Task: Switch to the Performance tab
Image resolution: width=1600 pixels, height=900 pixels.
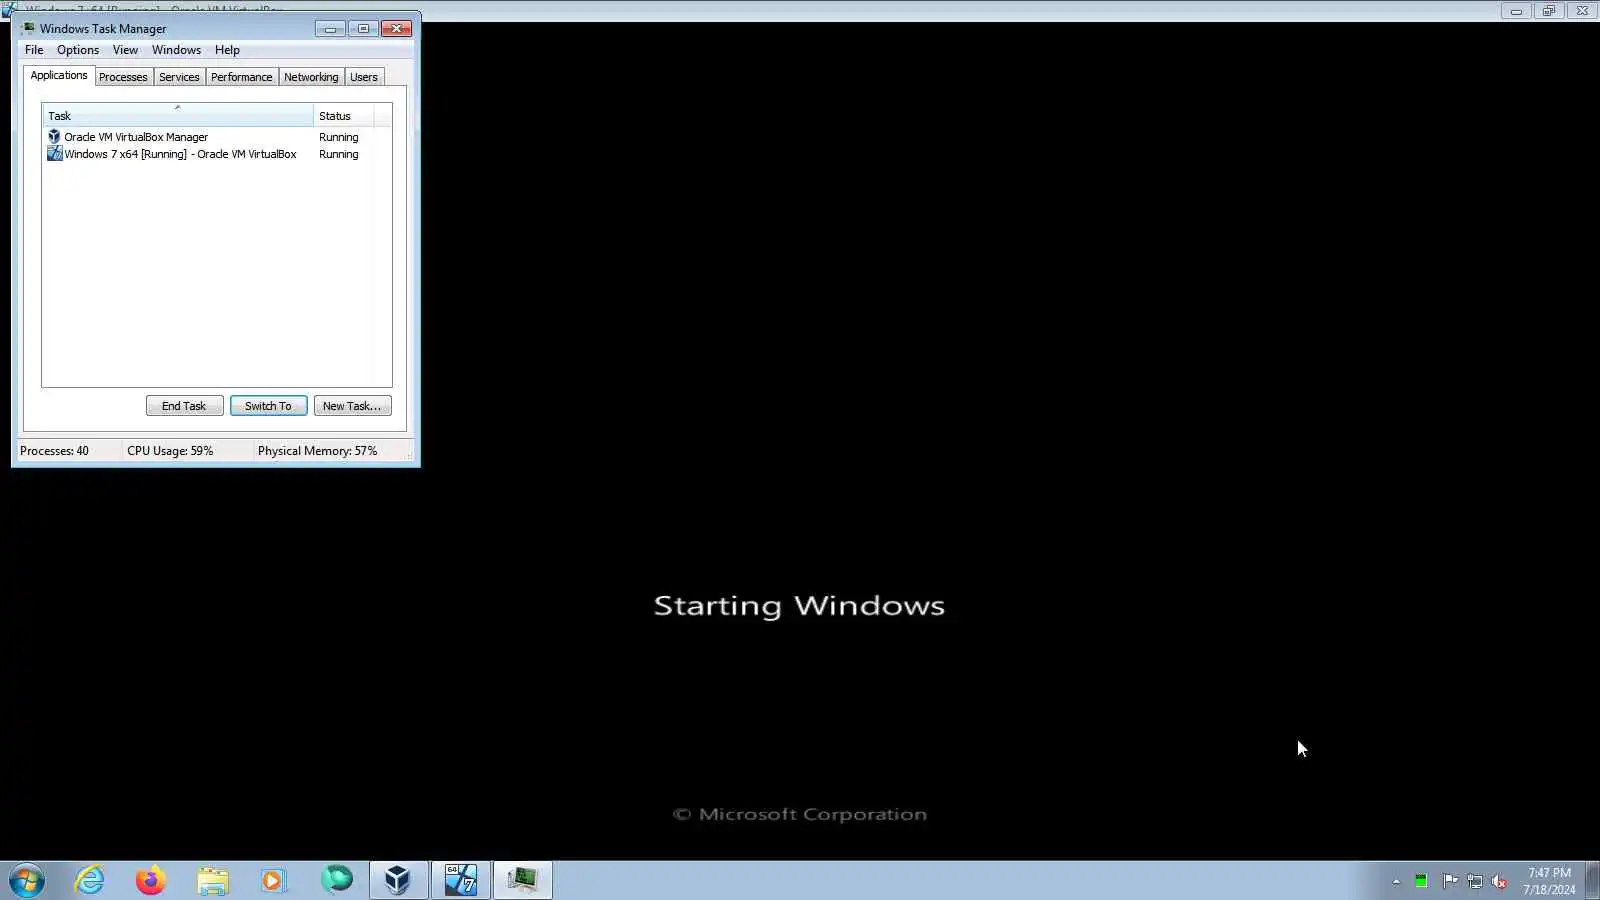Action: (x=241, y=77)
